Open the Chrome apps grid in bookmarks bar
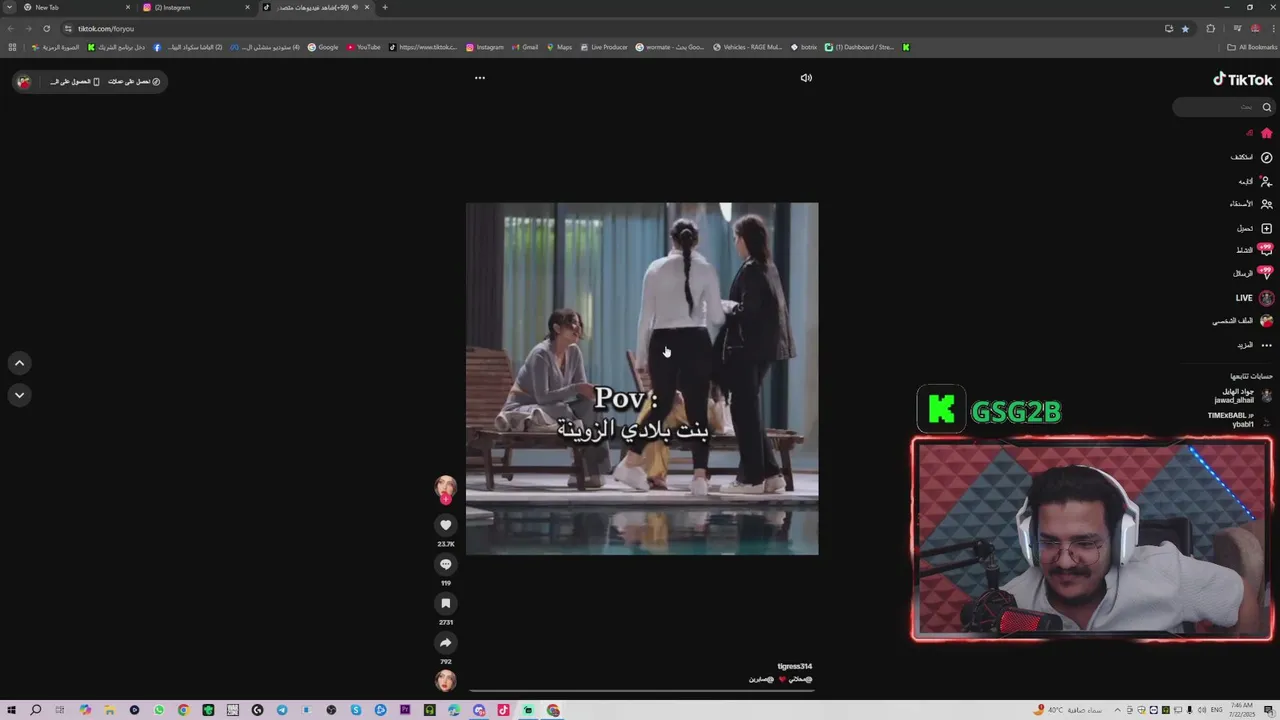The height and width of the screenshot is (720, 1280). tap(12, 47)
